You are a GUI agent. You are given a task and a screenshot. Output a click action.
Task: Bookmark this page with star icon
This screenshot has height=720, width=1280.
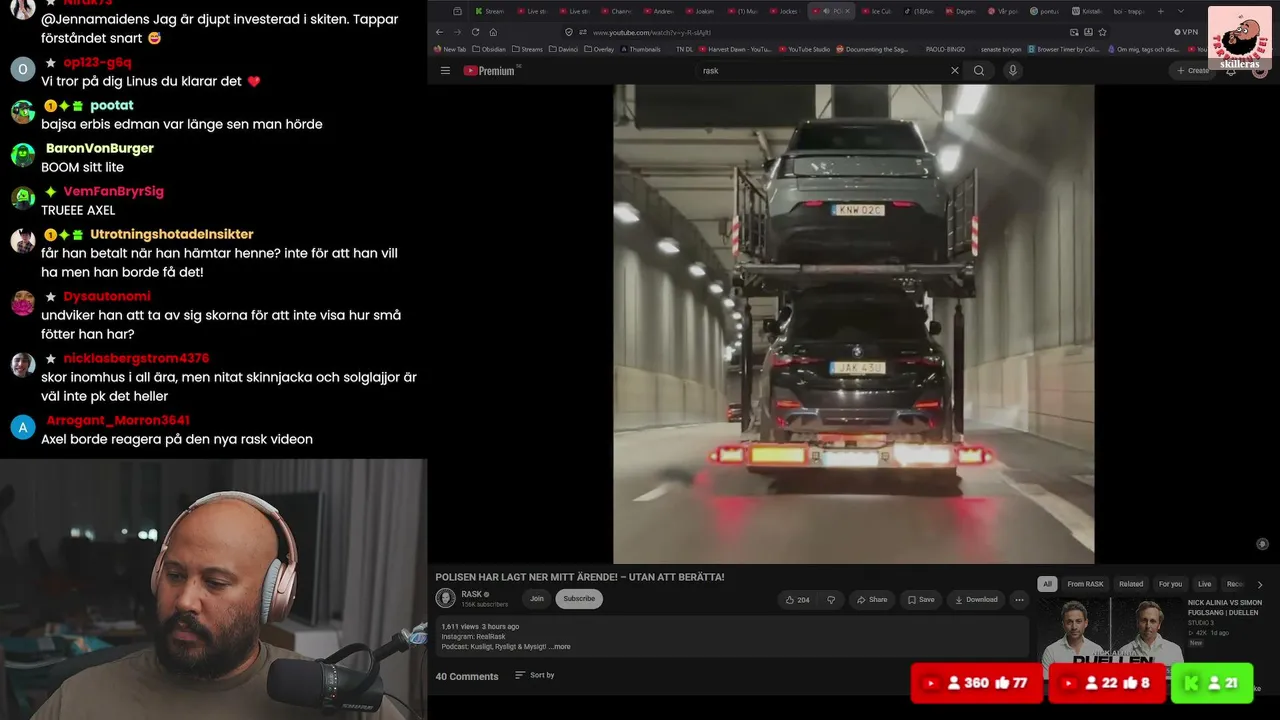point(1103,32)
